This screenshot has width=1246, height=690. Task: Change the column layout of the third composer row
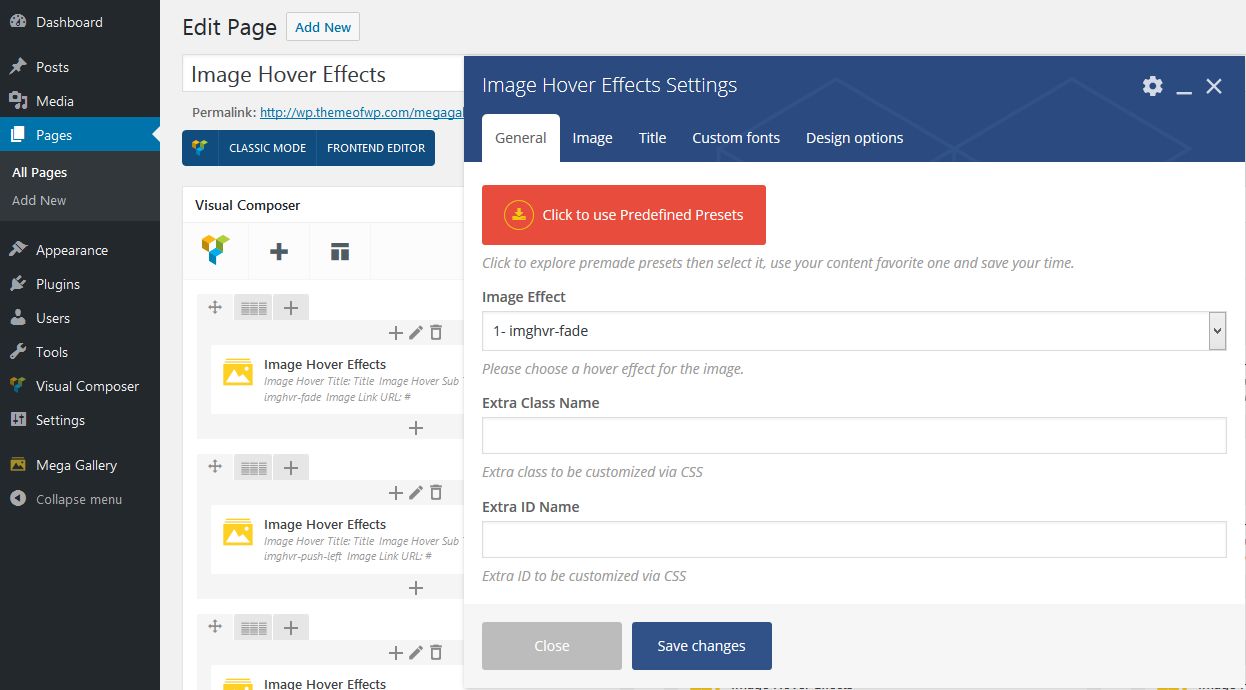pos(253,628)
